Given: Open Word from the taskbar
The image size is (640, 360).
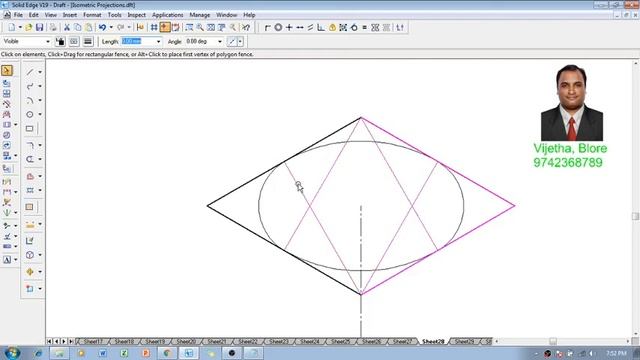Looking at the screenshot, I should tap(102, 353).
